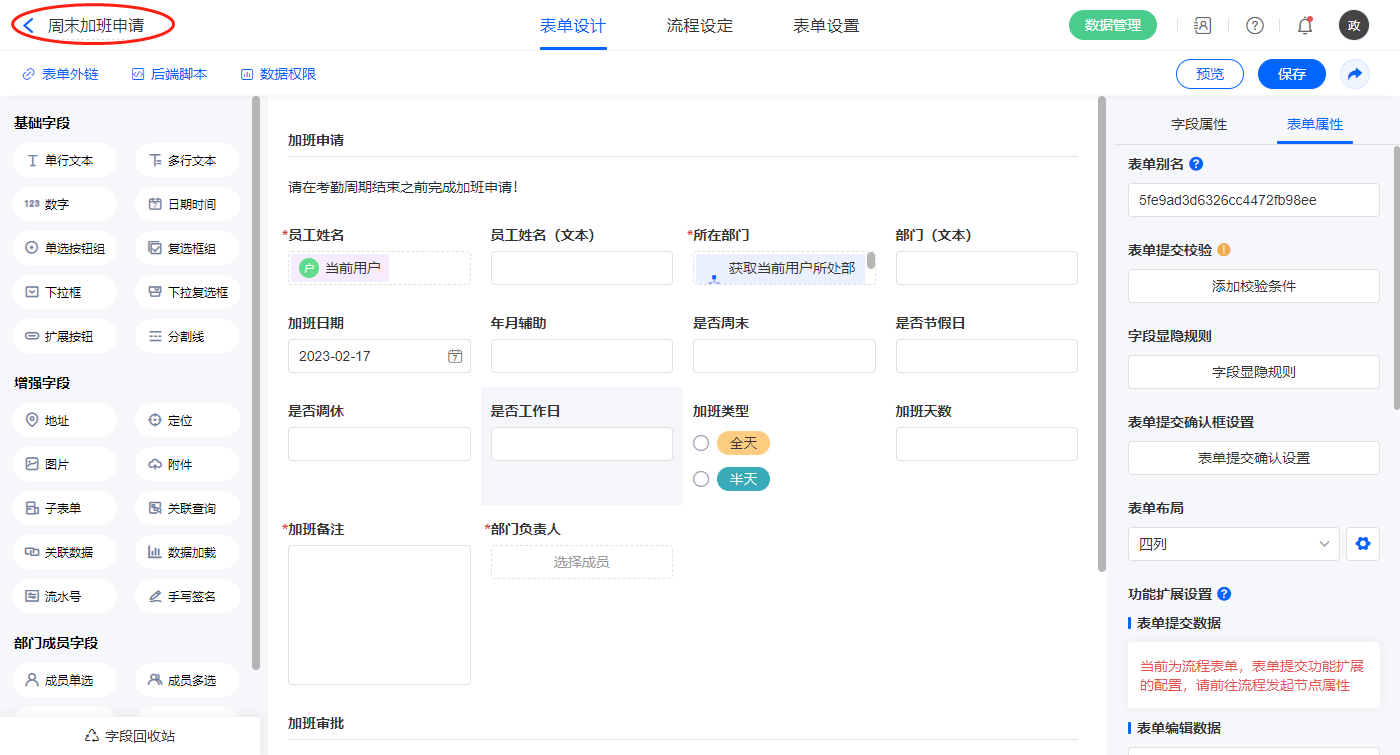Screen dimensions: 1400x755
Task: Add the 下拉框 field component
Action: coord(64,292)
